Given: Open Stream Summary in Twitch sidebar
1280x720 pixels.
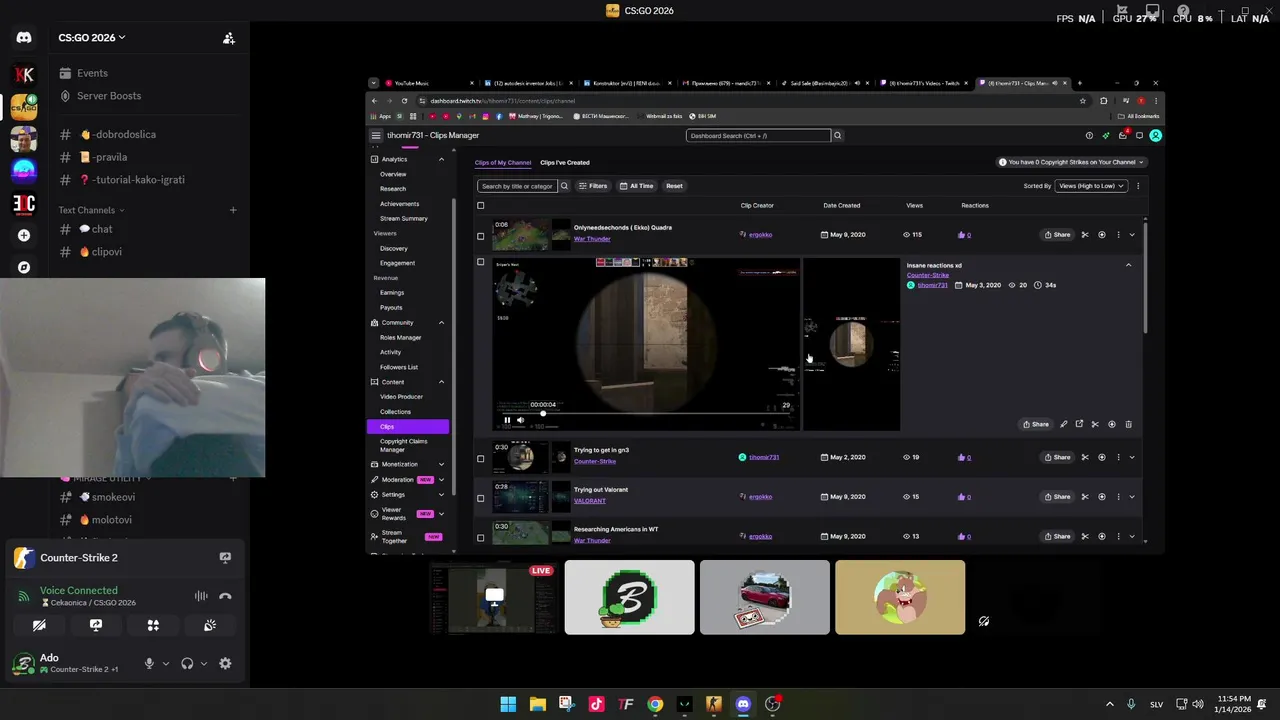Looking at the screenshot, I should point(404,218).
